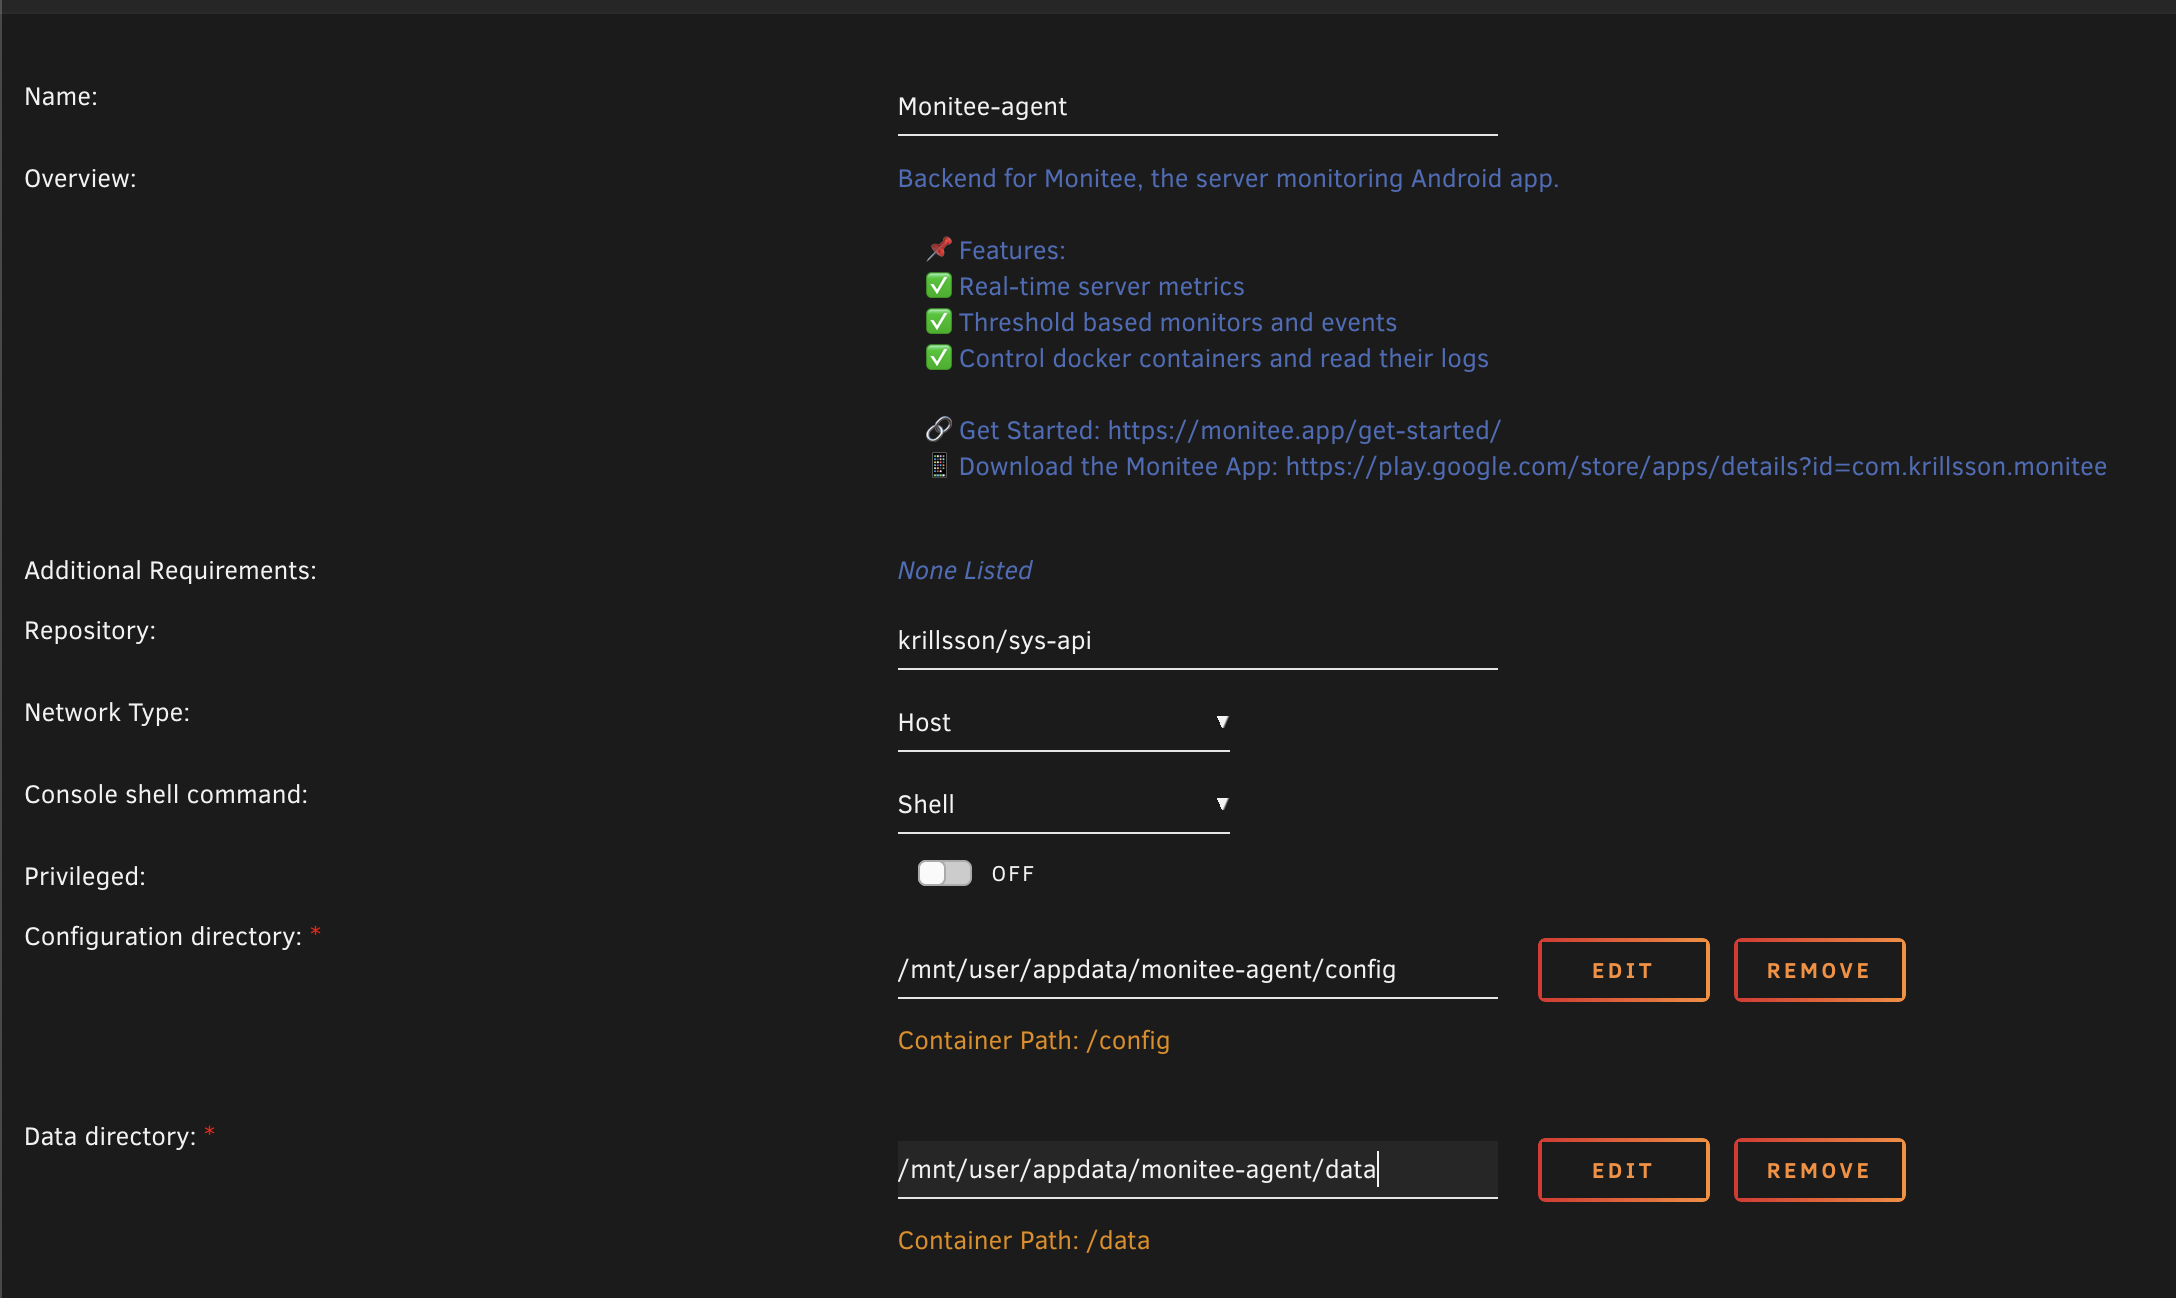Click the 'Features:' heading text
This screenshot has width=2176, height=1298.
[x=1012, y=251]
